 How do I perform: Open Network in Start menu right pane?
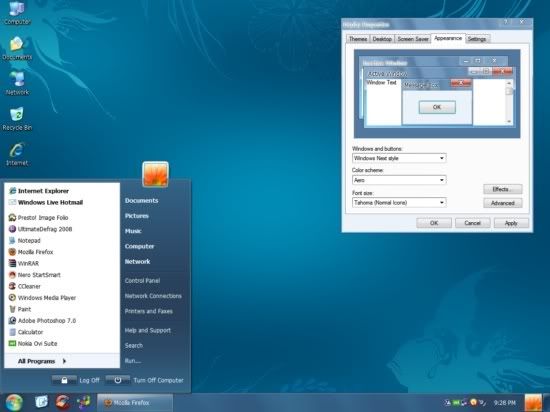pyautogui.click(x=137, y=262)
